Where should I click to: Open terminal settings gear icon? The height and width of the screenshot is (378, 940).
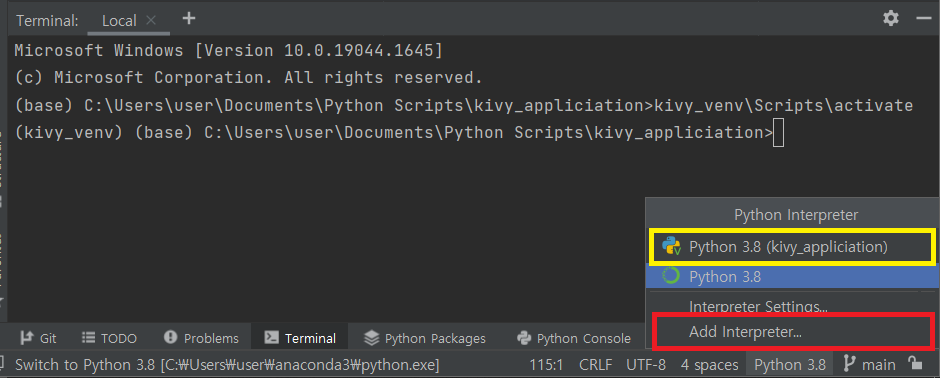[891, 19]
